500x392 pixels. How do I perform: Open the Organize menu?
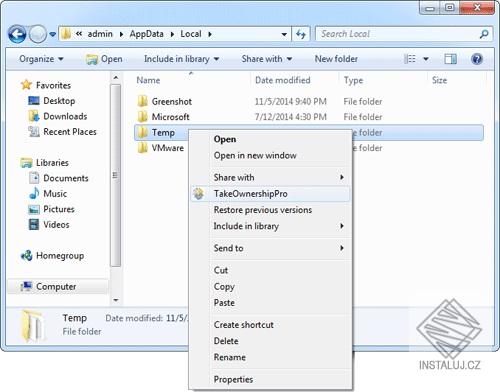[x=41, y=59]
